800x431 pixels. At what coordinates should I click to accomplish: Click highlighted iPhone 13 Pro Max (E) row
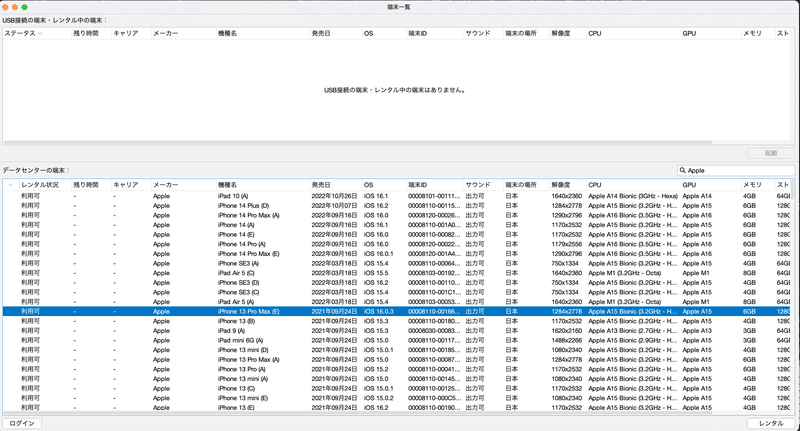click(396, 311)
